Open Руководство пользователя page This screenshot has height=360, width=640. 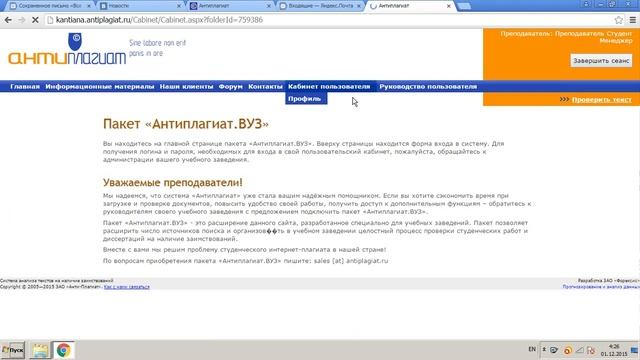pyautogui.click(x=428, y=87)
